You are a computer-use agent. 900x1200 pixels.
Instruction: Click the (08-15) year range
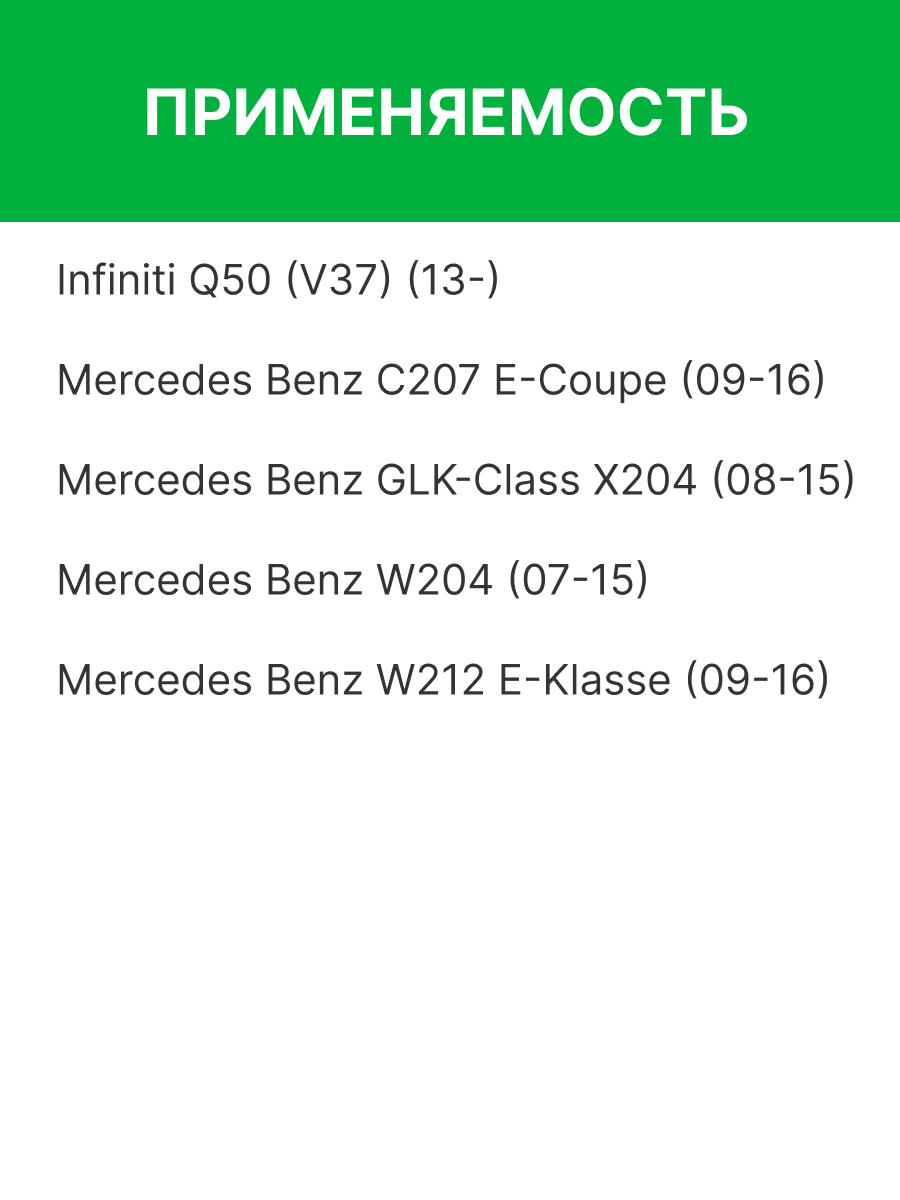pos(783,481)
